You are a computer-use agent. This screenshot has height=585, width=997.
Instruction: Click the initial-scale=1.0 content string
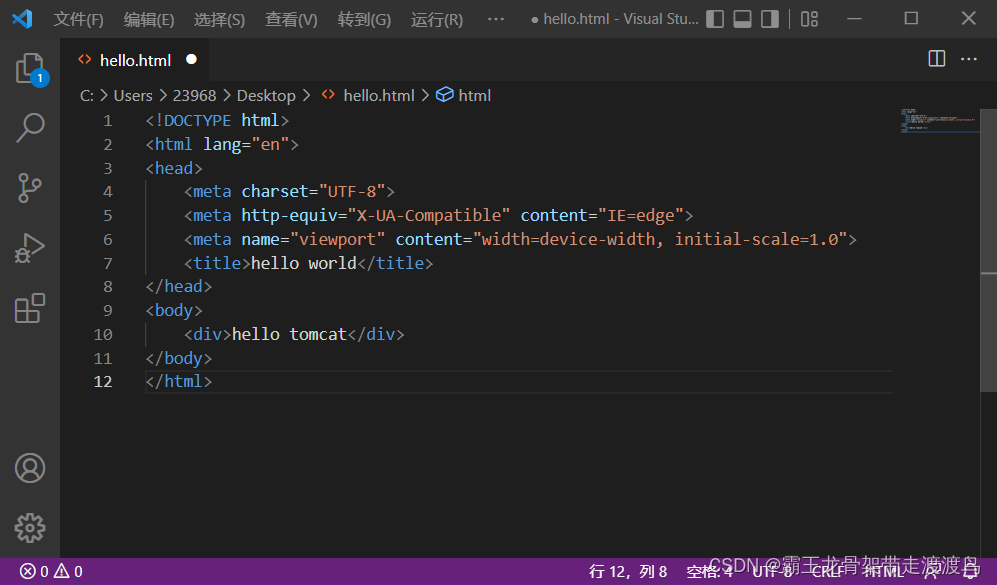761,239
